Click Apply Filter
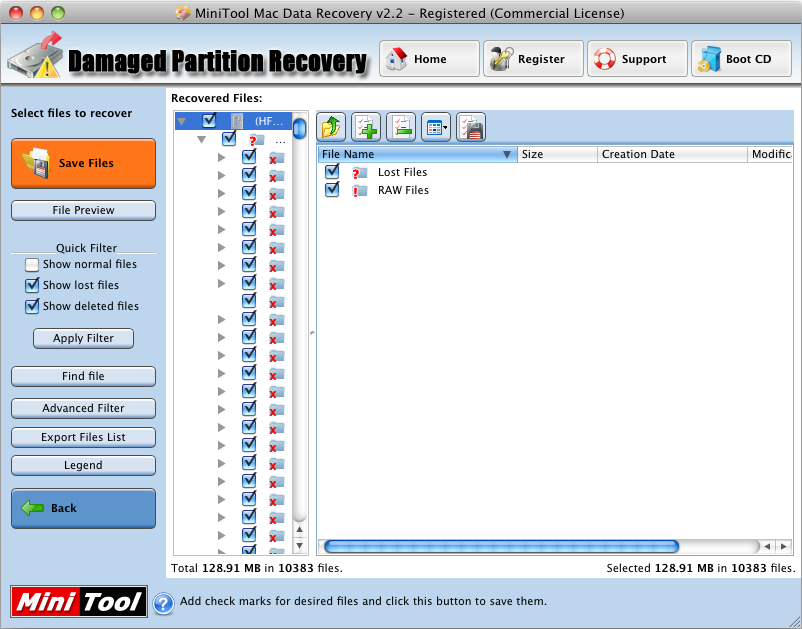Screen dimensions: 802x629 pos(83,338)
